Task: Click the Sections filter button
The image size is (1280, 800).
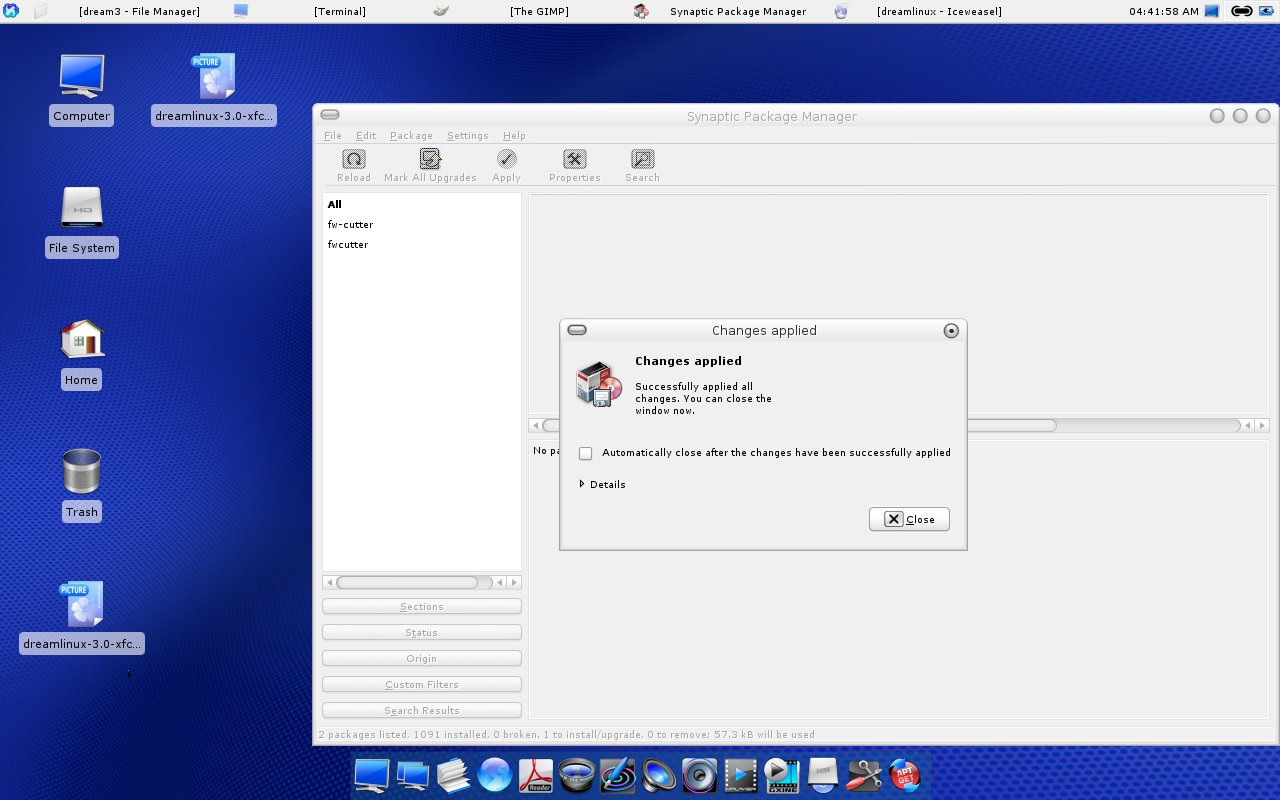Action: (421, 607)
